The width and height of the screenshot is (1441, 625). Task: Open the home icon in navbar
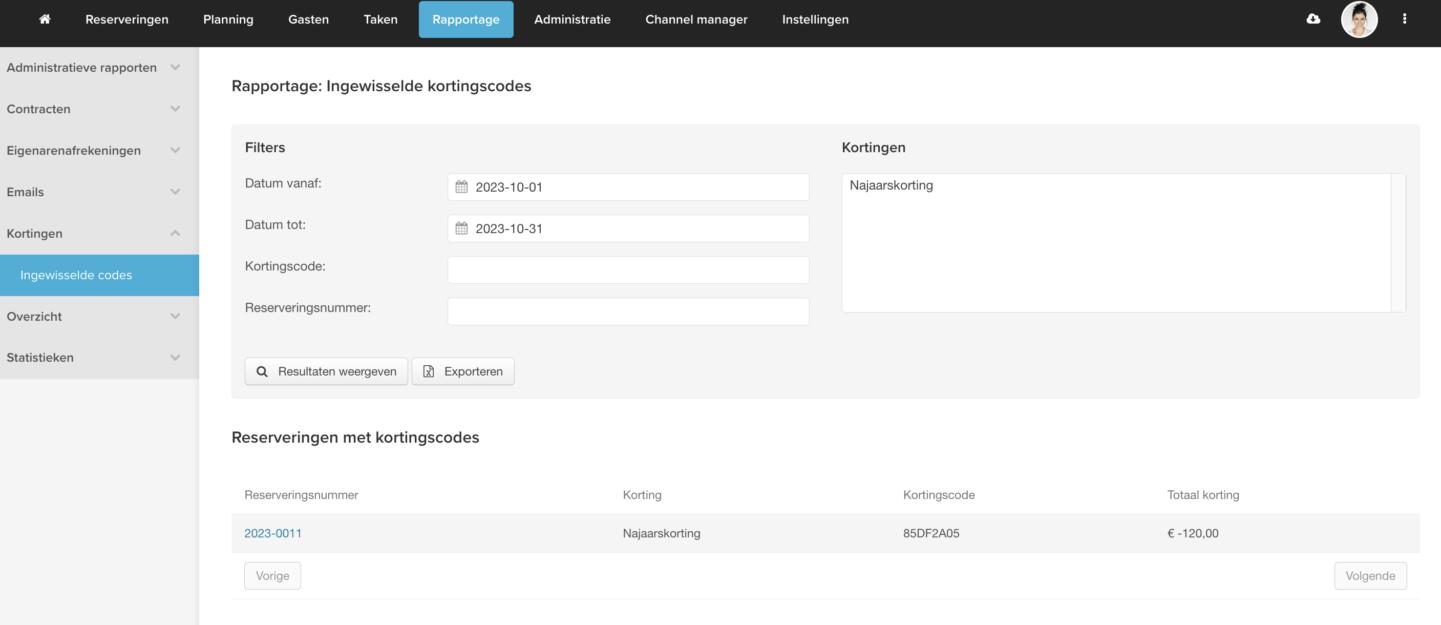click(45, 19)
